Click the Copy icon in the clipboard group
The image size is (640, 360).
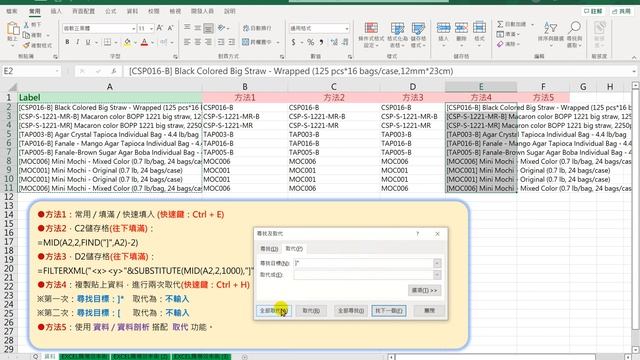pos(27,35)
